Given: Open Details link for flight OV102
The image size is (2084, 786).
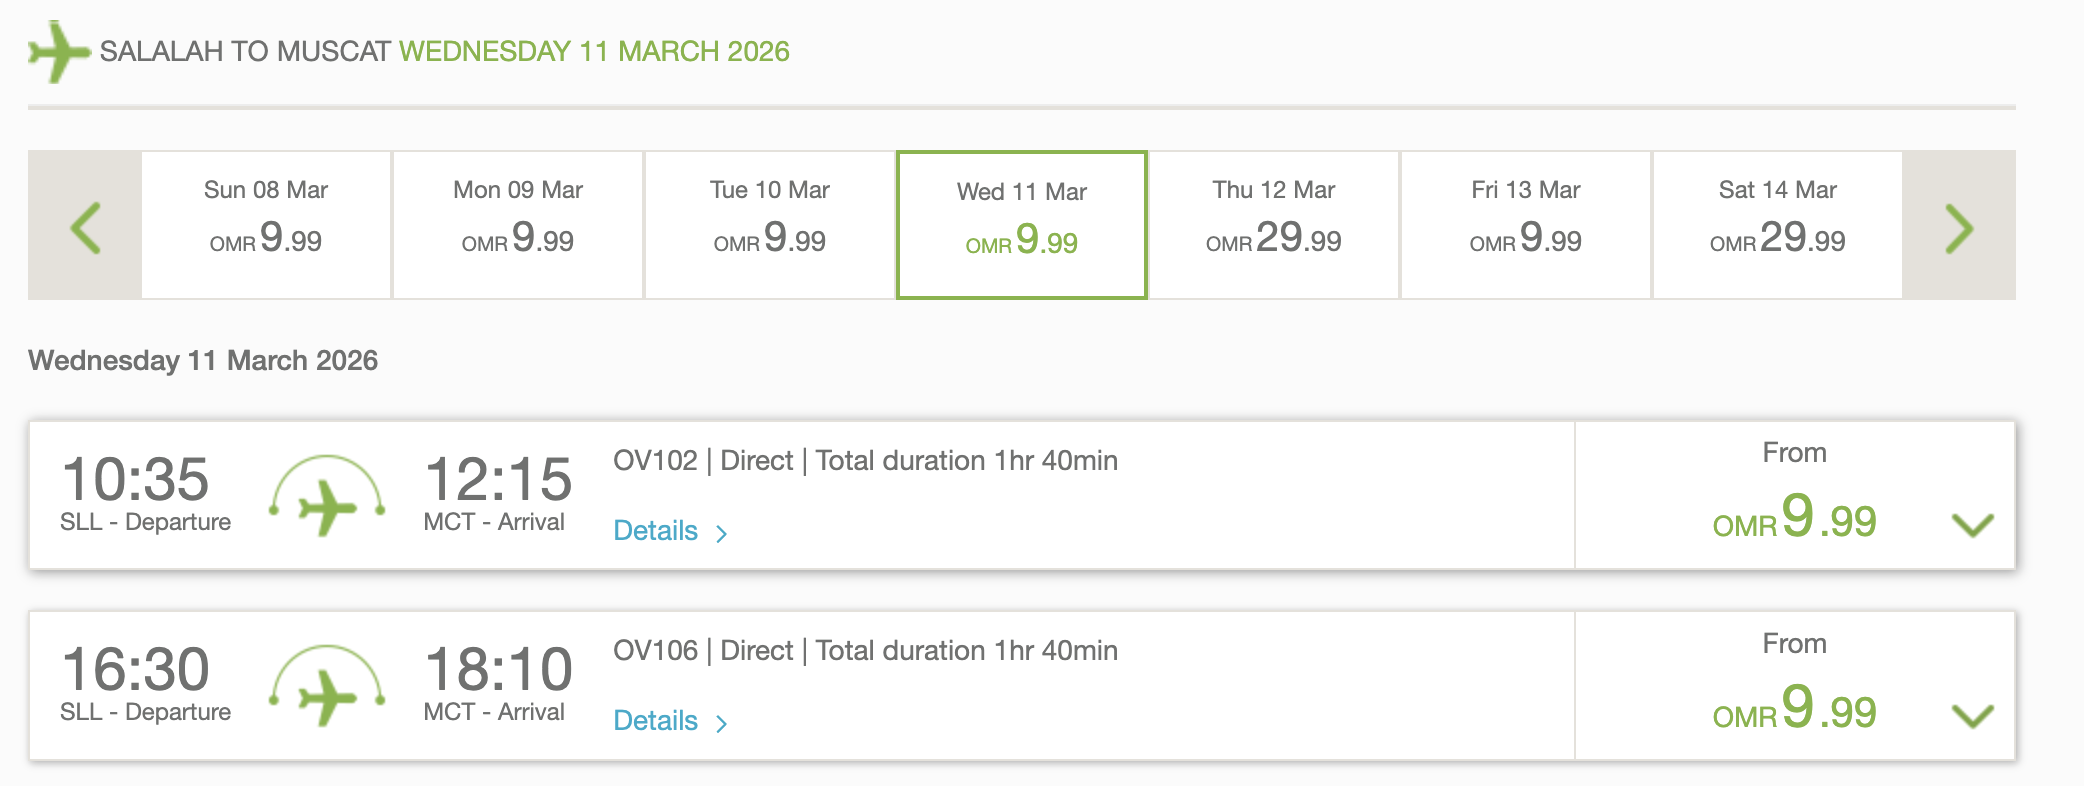Looking at the screenshot, I should [656, 531].
